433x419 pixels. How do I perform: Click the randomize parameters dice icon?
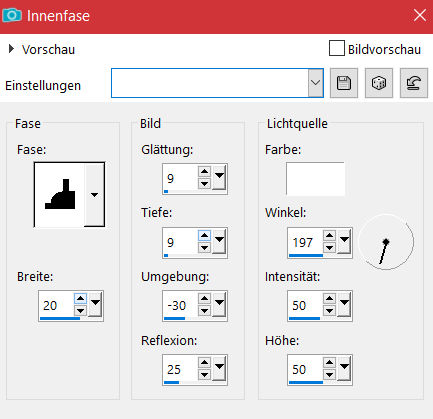pyautogui.click(x=379, y=83)
